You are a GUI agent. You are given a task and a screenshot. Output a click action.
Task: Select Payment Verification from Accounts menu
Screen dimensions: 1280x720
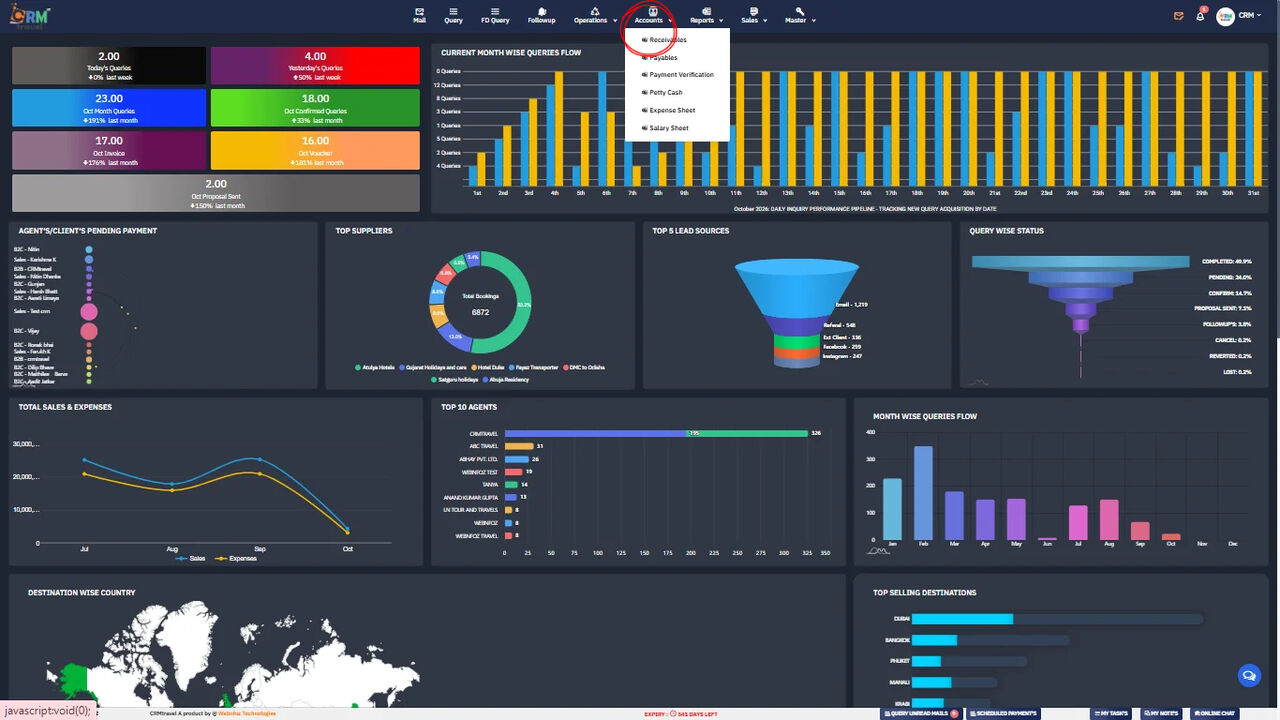[677, 75]
